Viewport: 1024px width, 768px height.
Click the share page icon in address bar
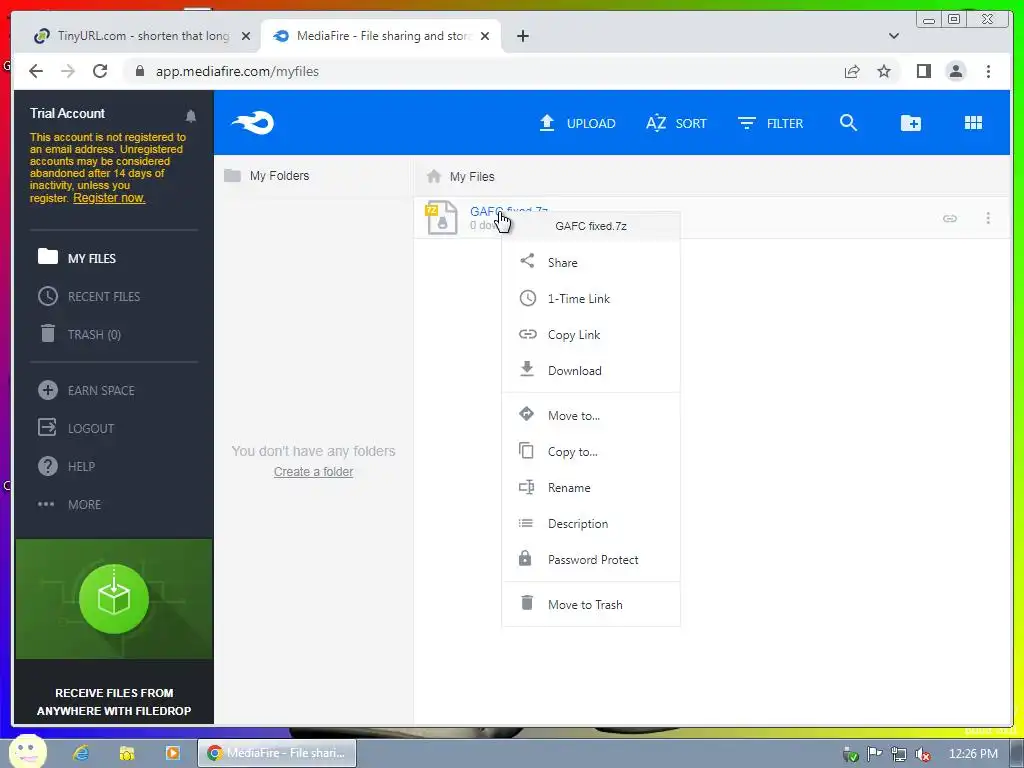point(852,71)
